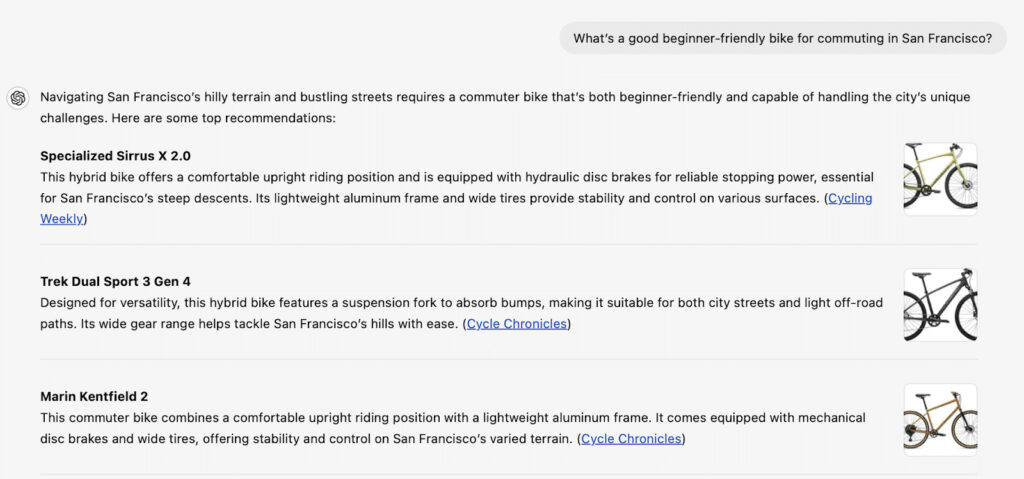Visit the Cycle Chronicles link under Marin Kentfield 2

(x=632, y=439)
